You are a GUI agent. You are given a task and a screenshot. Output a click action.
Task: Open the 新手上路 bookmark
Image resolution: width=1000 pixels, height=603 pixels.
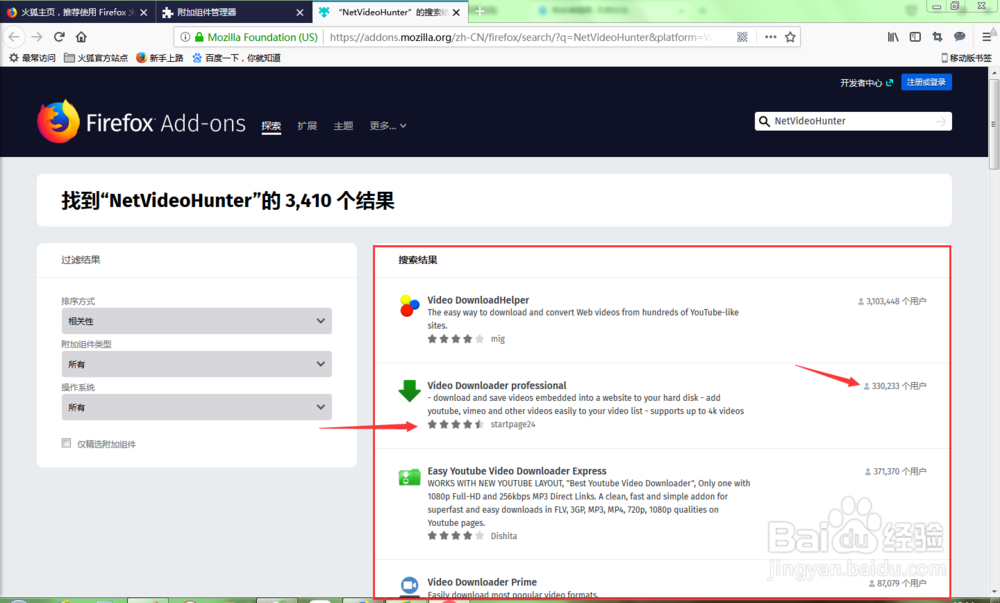coord(160,58)
